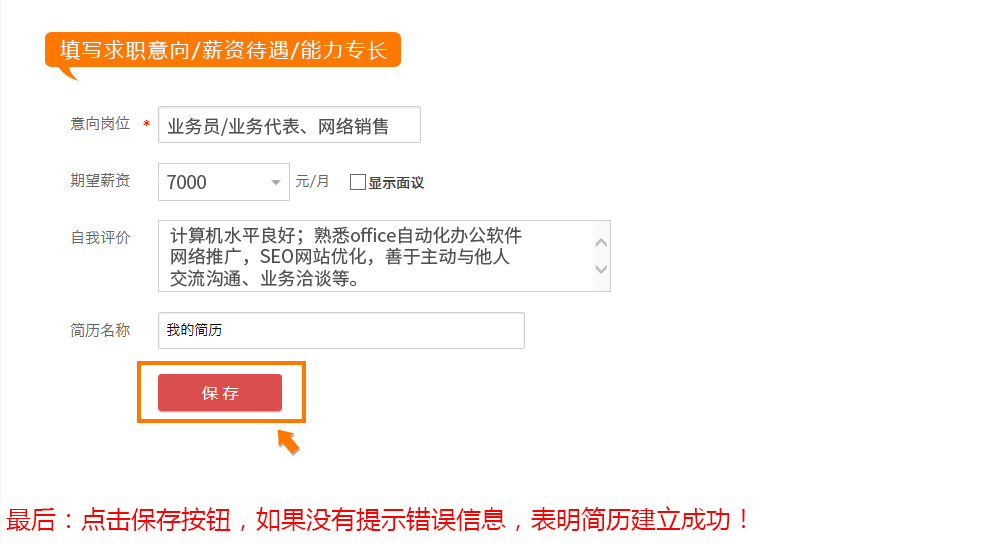Click the down arrow in 自我评价 scrollbar
Screen dimensions: 981x557
[x=601, y=270]
